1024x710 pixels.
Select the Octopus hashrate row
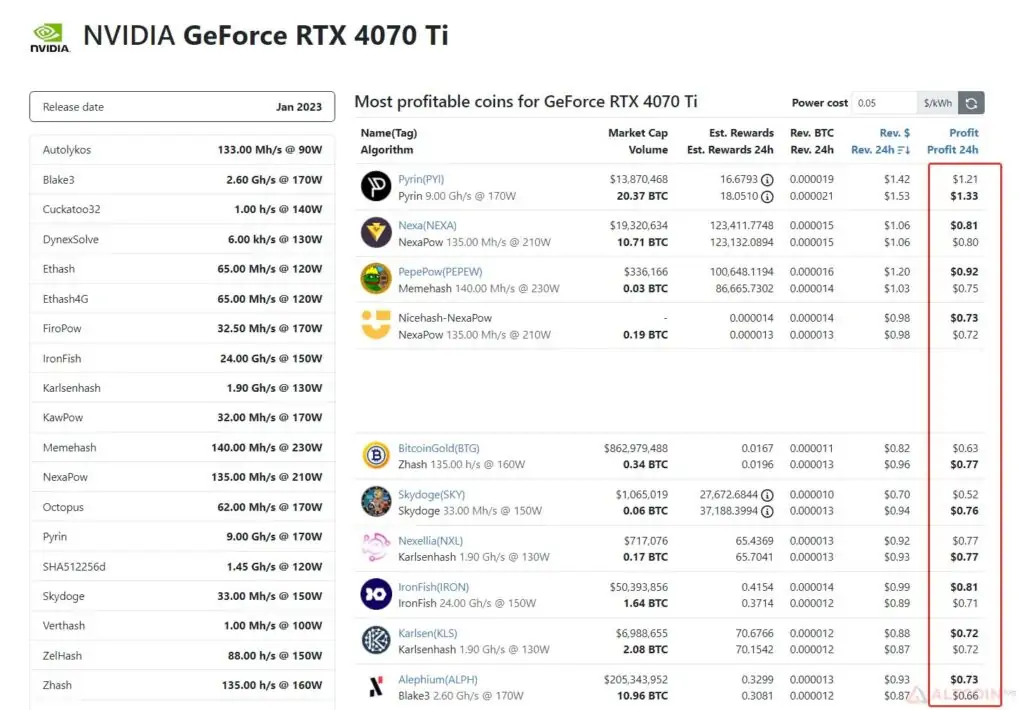pyautogui.click(x=182, y=507)
